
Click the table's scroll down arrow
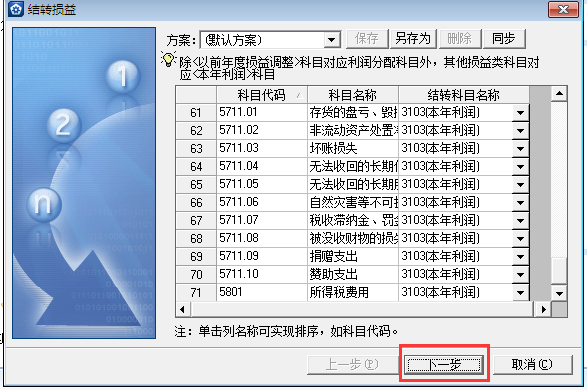click(x=559, y=293)
